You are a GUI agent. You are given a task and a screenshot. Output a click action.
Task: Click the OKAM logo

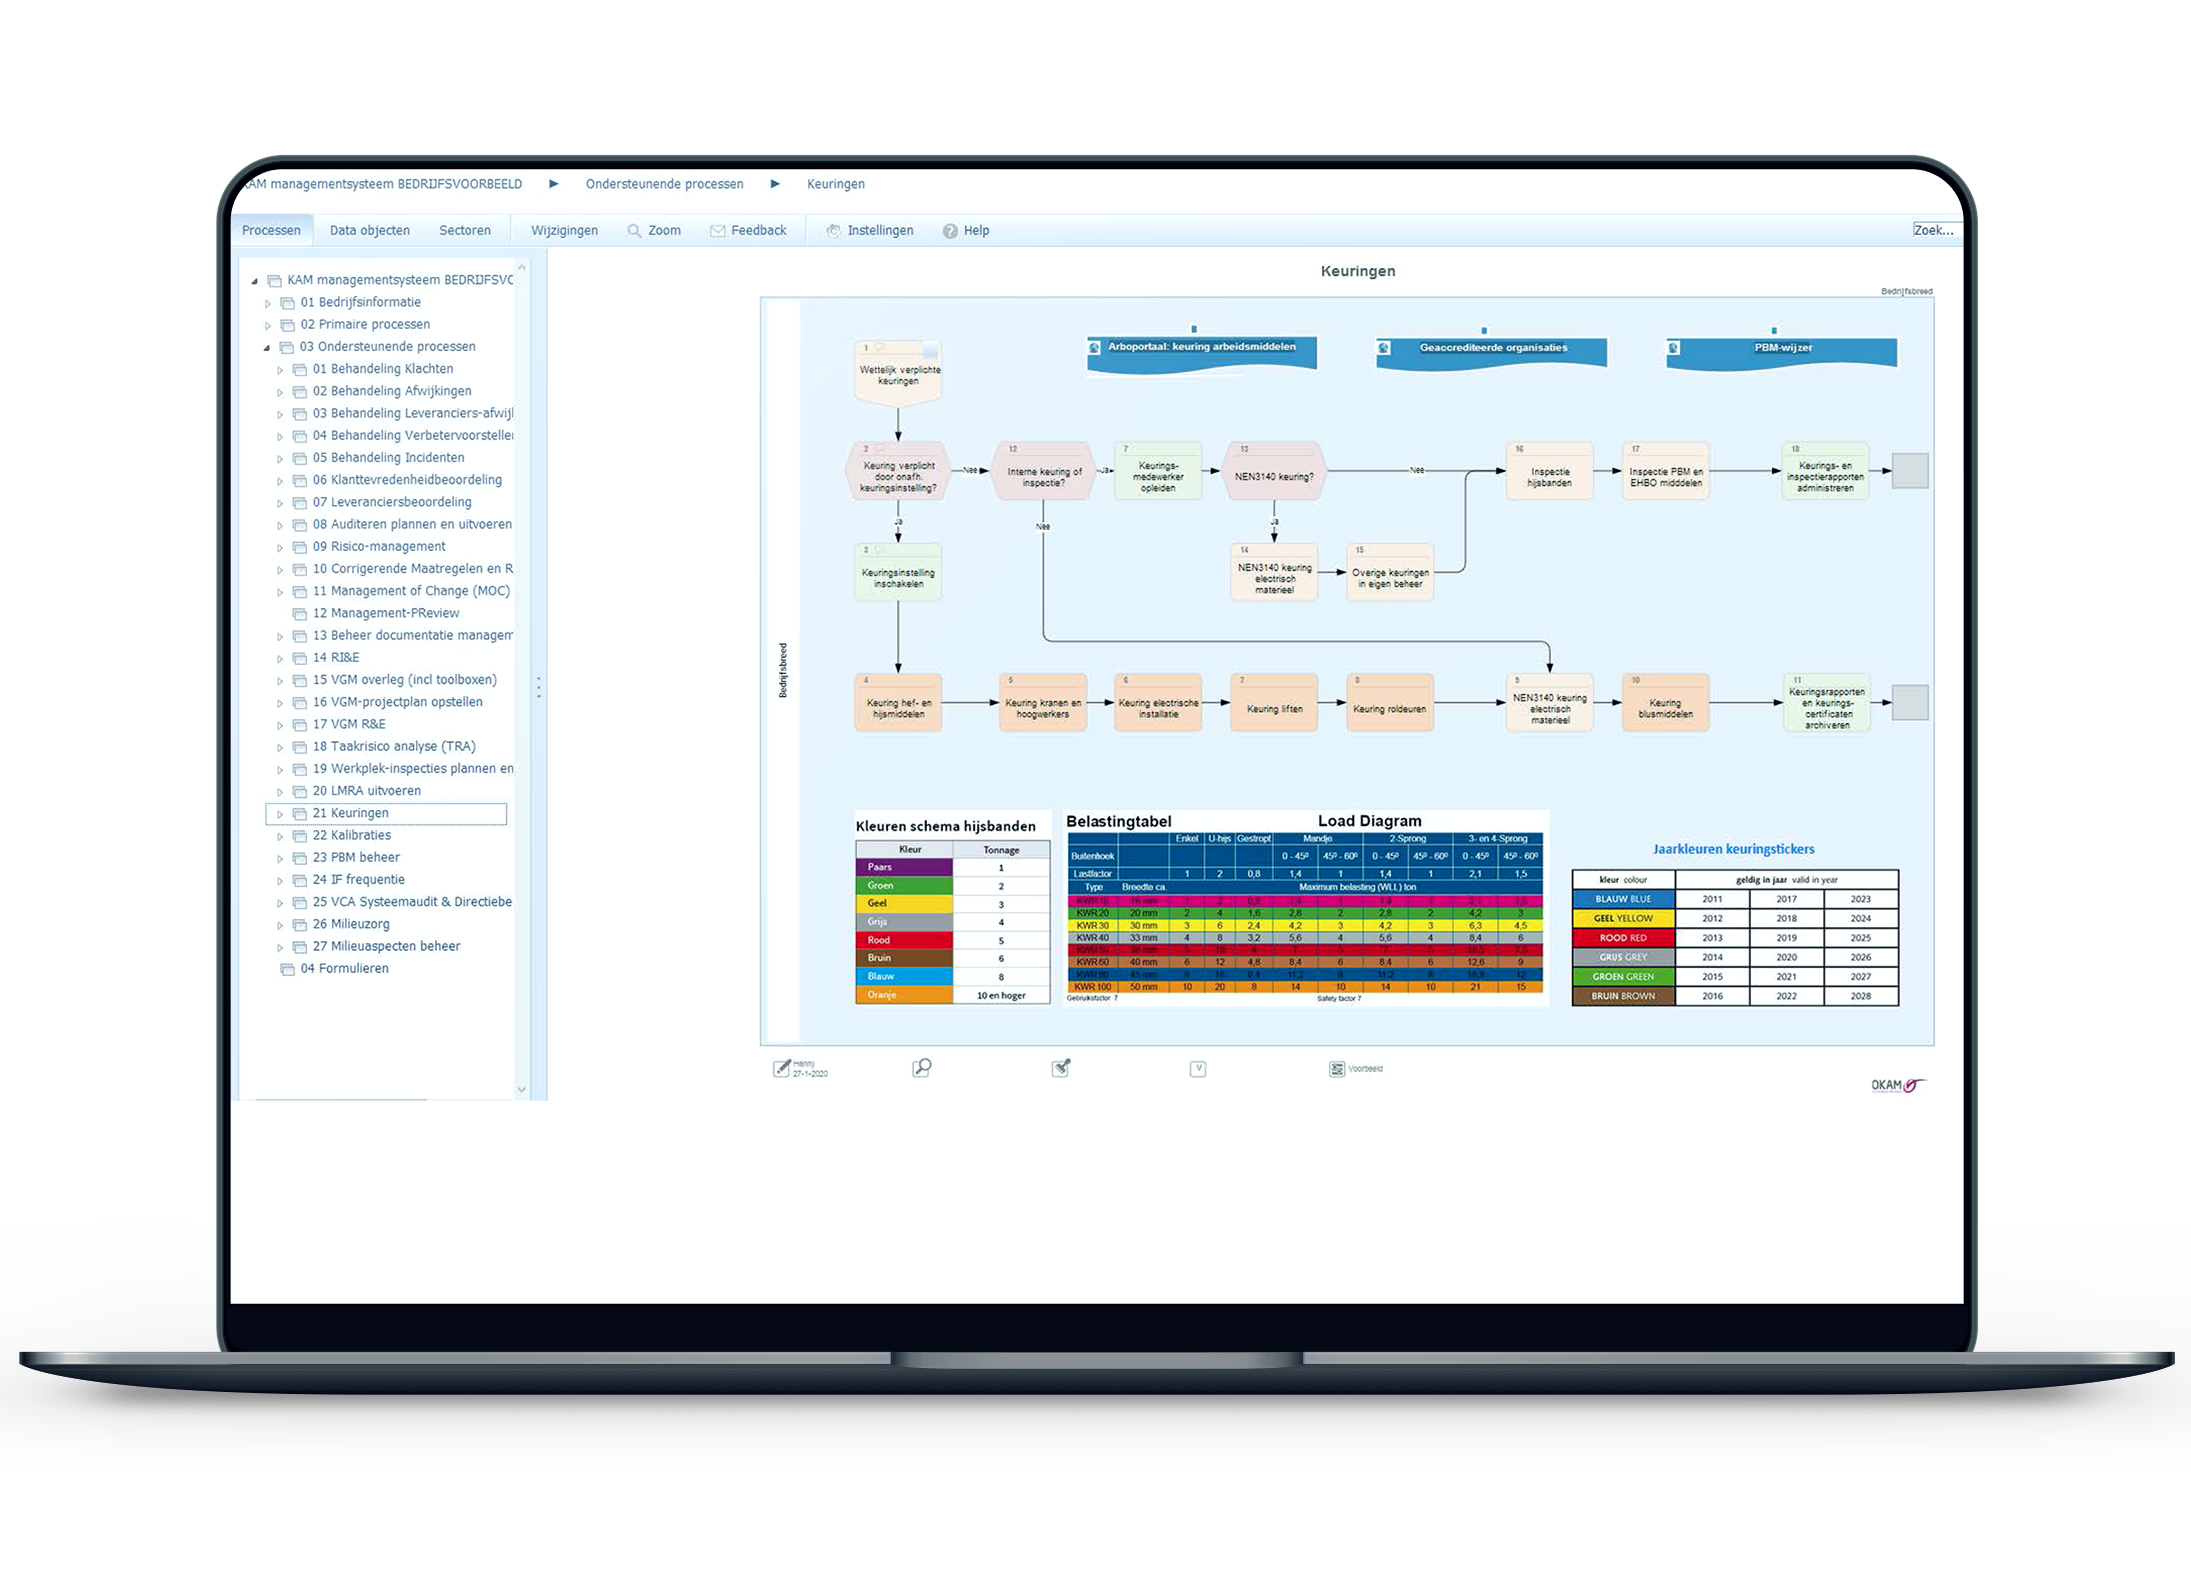point(1897,1085)
